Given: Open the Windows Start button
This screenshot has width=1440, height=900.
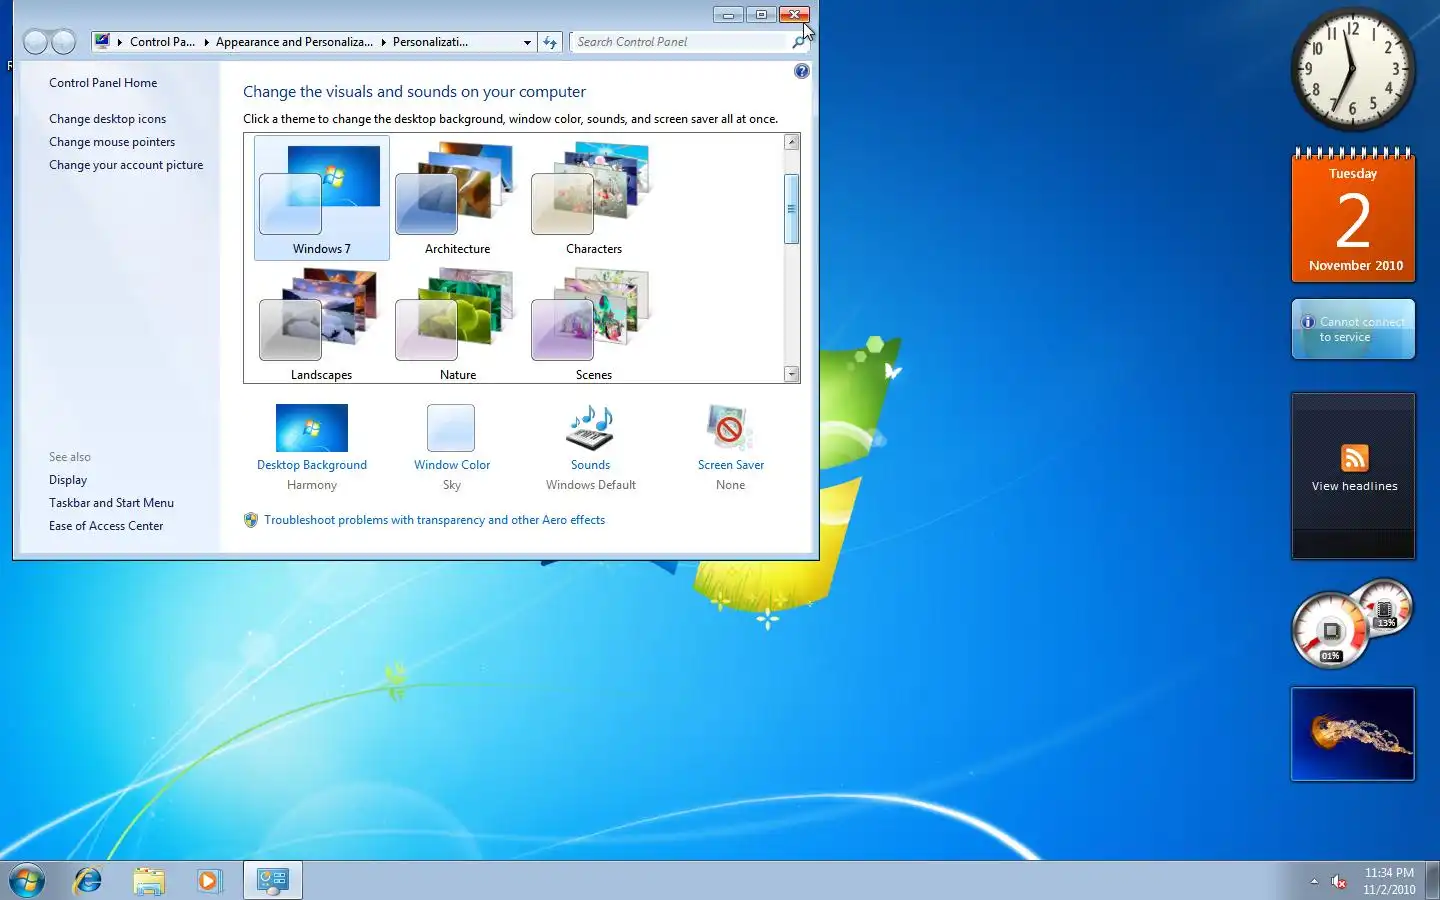Looking at the screenshot, I should [27, 881].
